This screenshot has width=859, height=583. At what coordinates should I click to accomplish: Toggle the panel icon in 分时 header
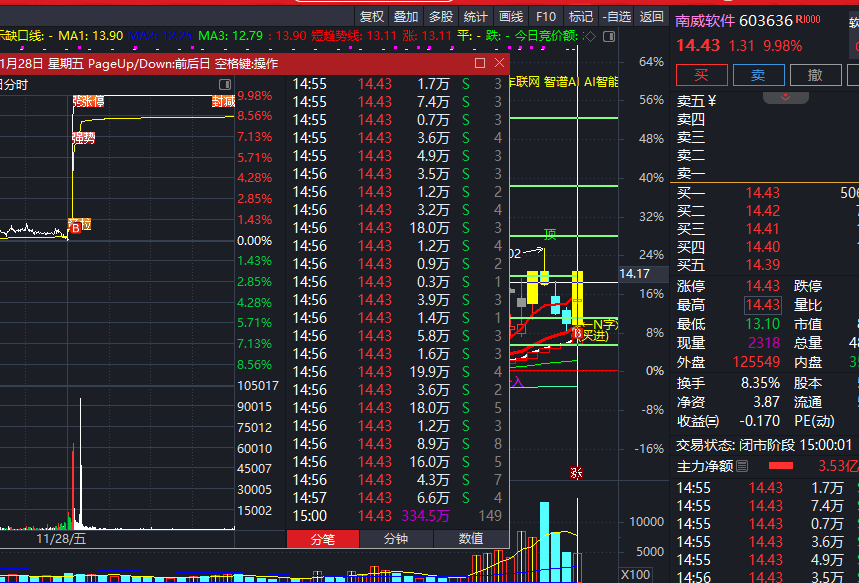(225, 84)
